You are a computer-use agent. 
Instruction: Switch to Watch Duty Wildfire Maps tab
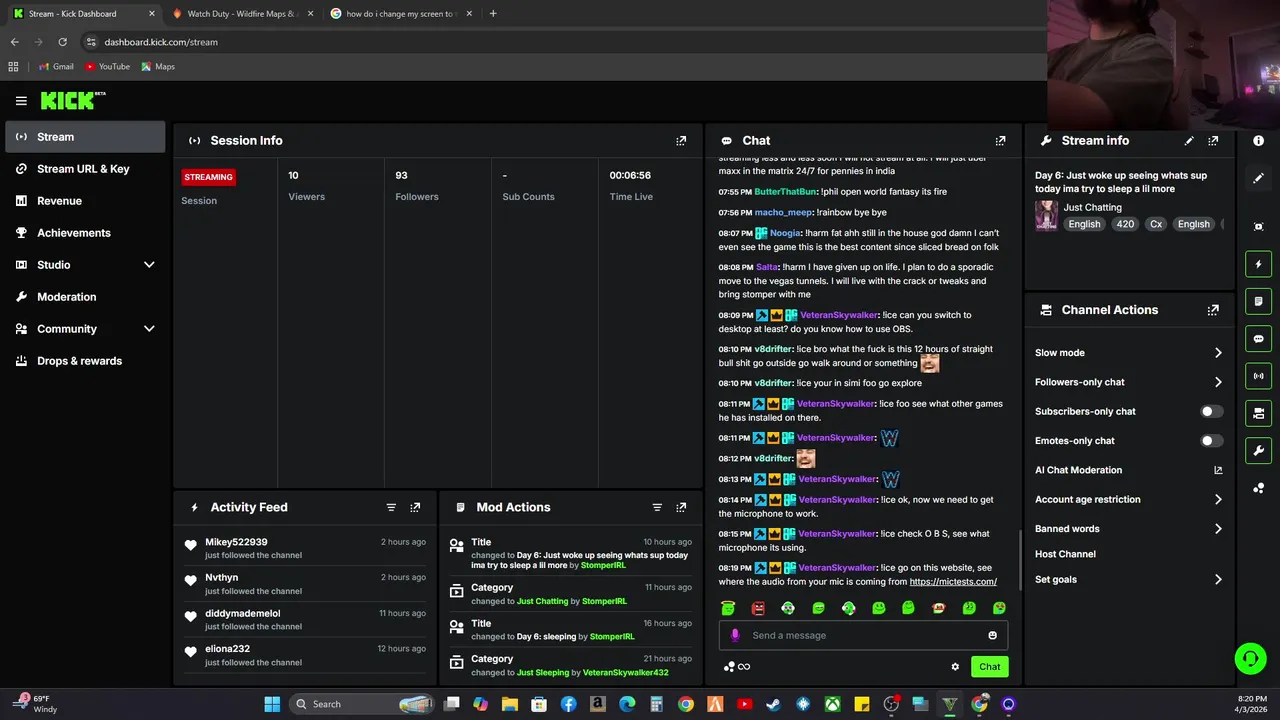coord(240,14)
